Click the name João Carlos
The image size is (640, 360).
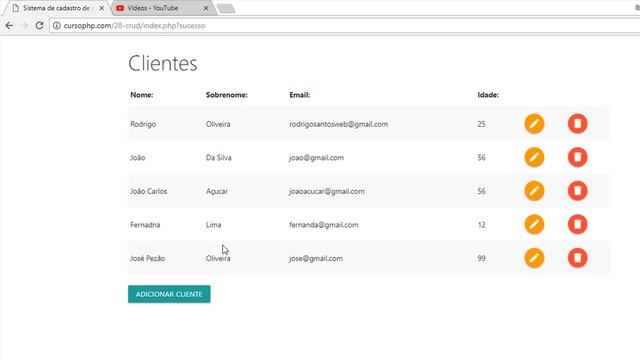pos(149,191)
